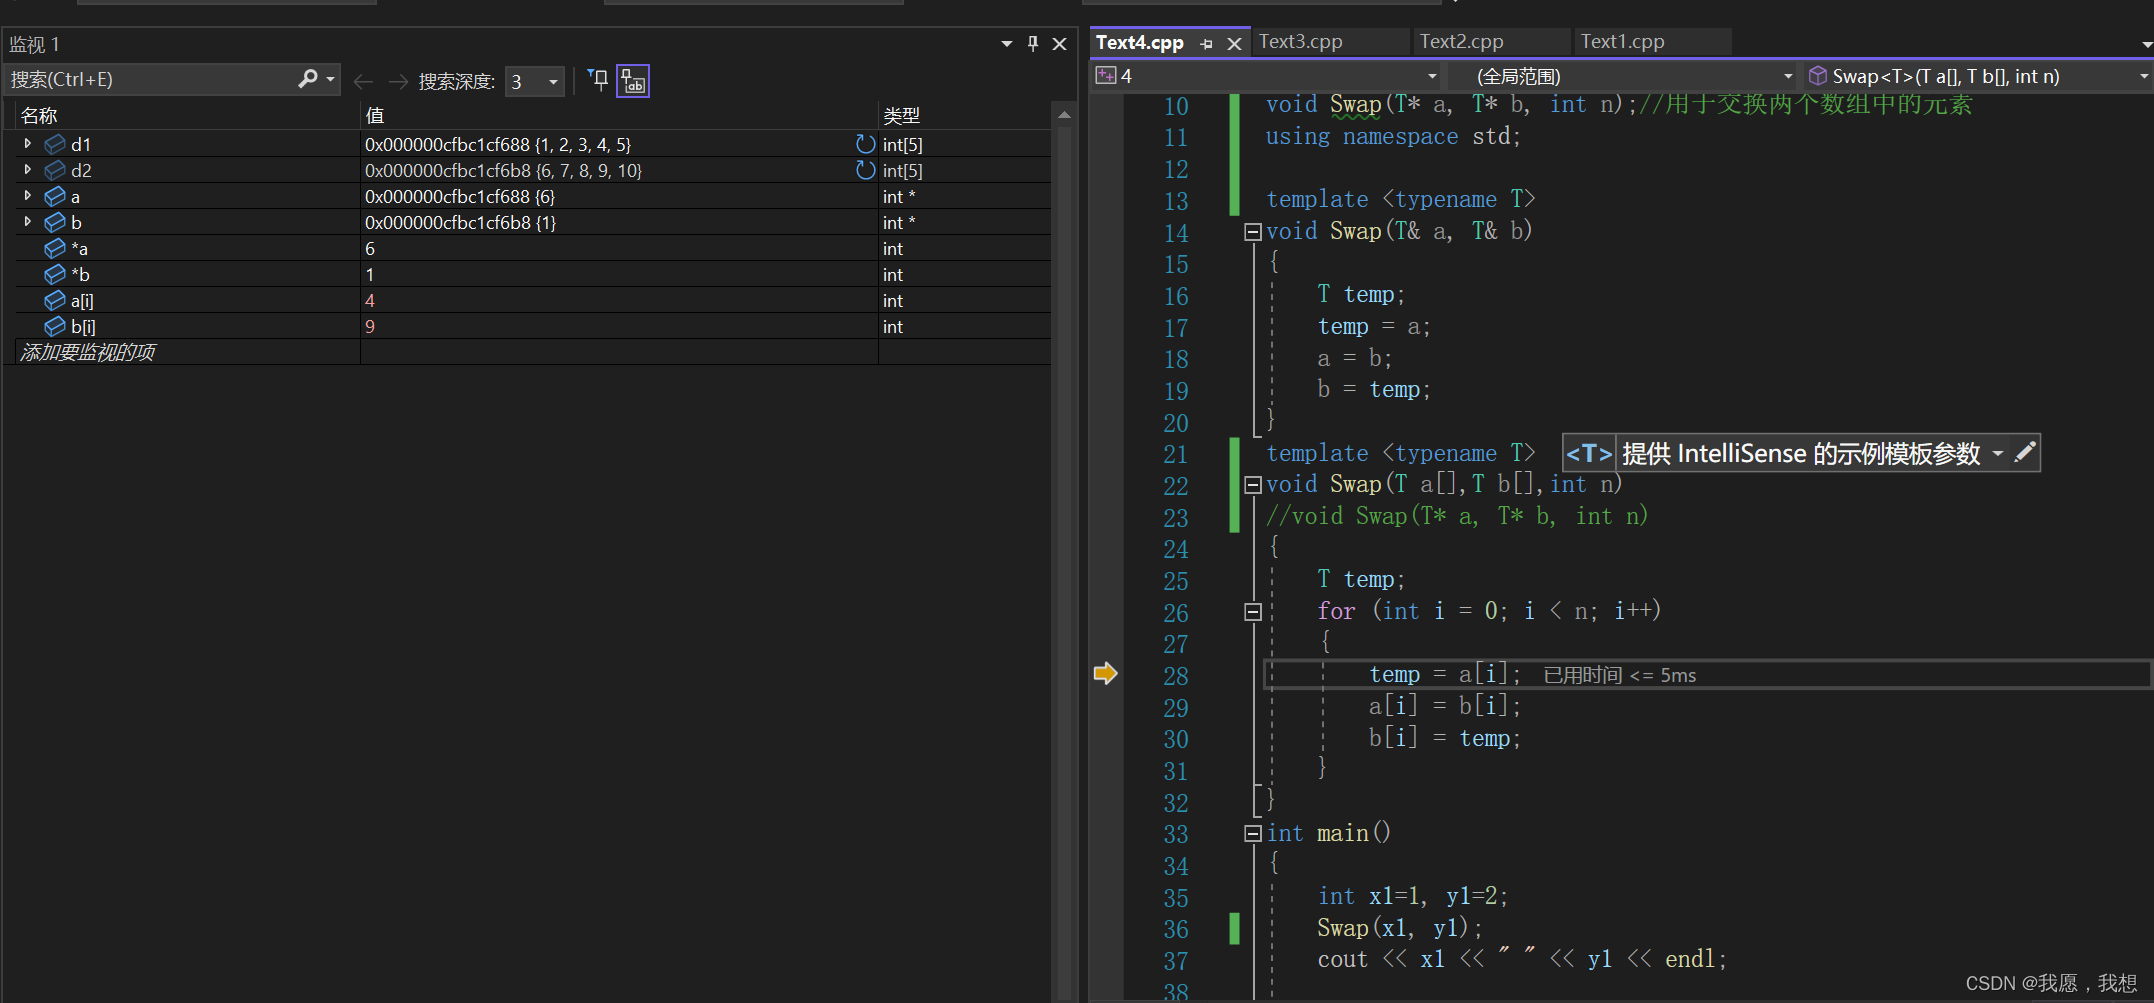Select the value 4 of a[i]
This screenshot has height=1003, width=2154.
pos(370,300)
